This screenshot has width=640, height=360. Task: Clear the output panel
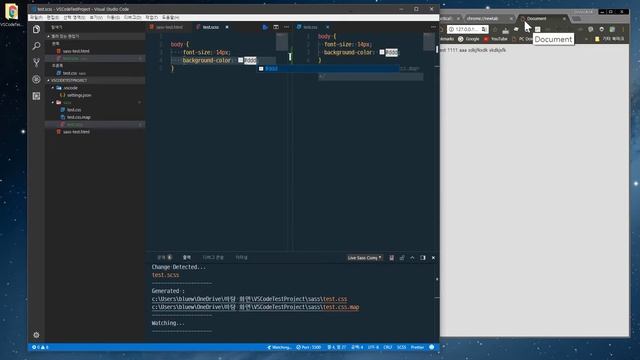pos(391,258)
